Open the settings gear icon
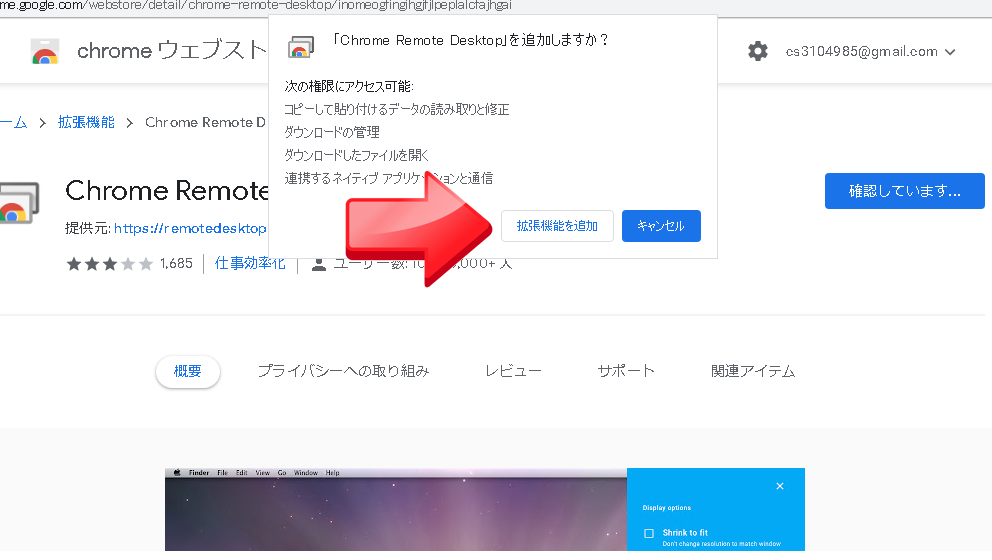This screenshot has height=560, width=992. [x=757, y=51]
